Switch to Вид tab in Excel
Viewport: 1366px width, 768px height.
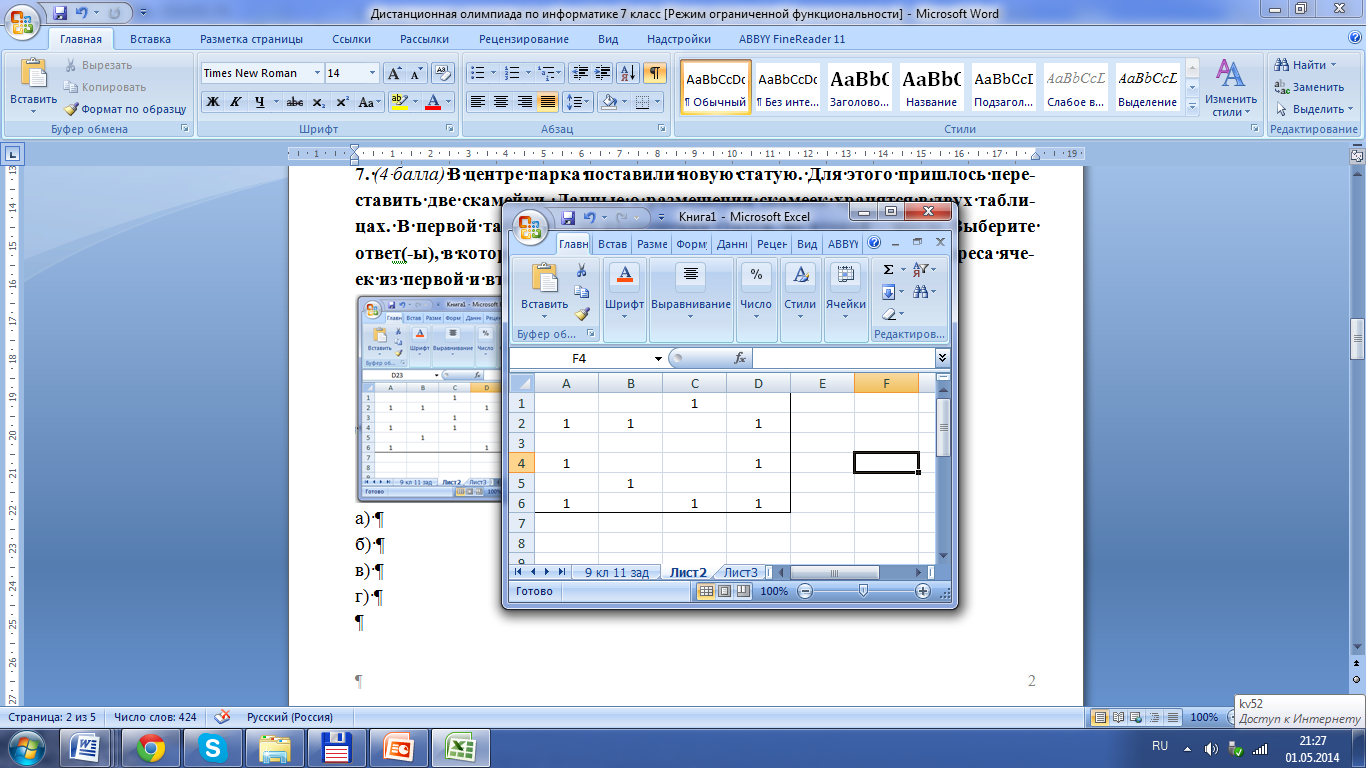[x=807, y=243]
